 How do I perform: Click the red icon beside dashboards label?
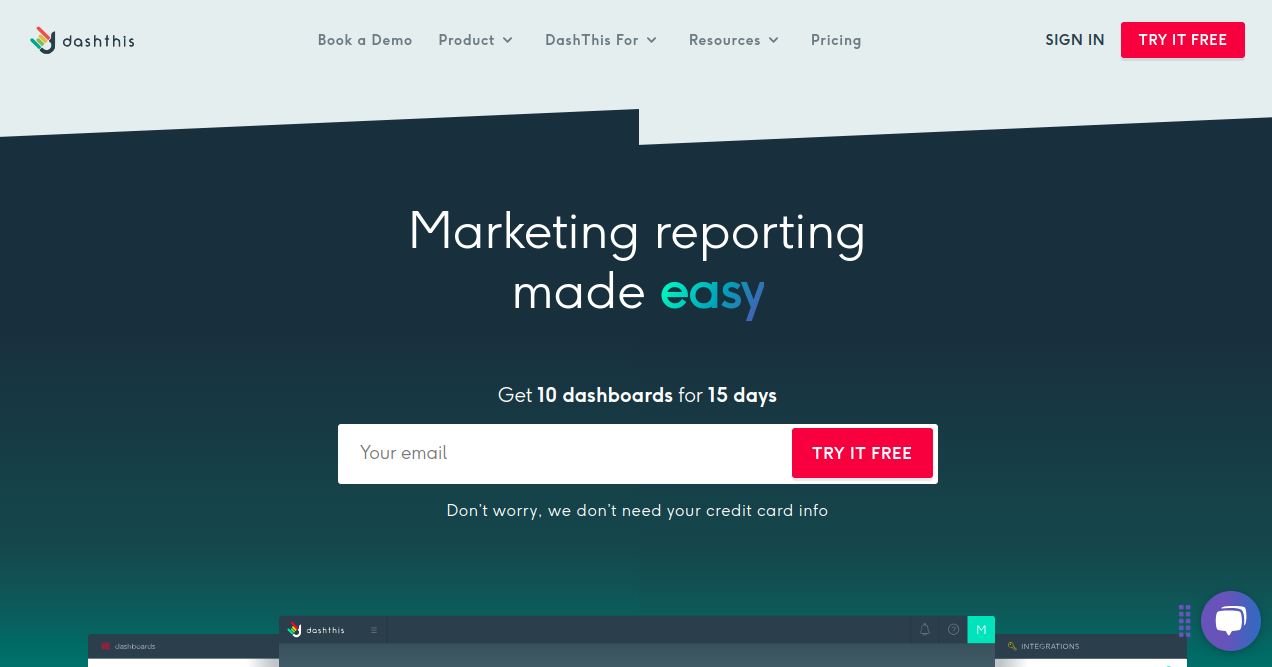click(105, 646)
